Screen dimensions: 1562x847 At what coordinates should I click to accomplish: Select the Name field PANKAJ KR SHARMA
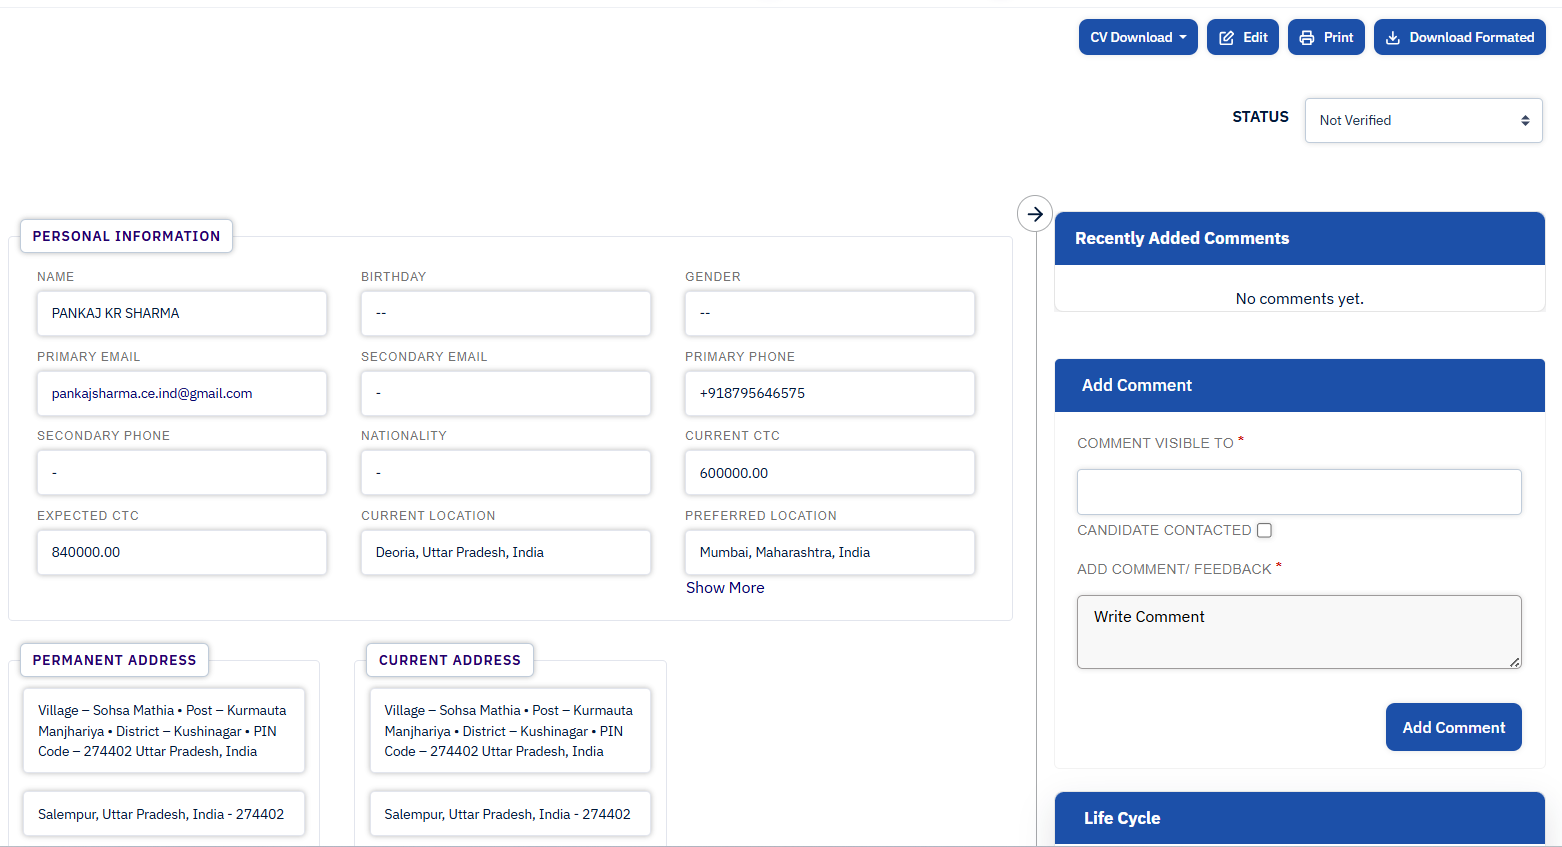coord(182,313)
